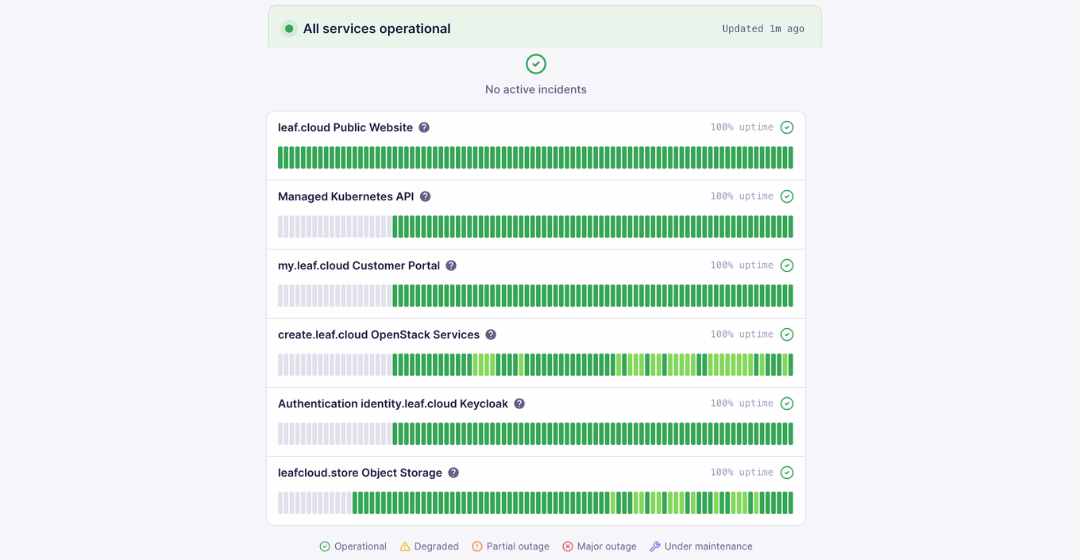Click the Major outage legend cross icon
The height and width of the screenshot is (560, 1080).
568,546
